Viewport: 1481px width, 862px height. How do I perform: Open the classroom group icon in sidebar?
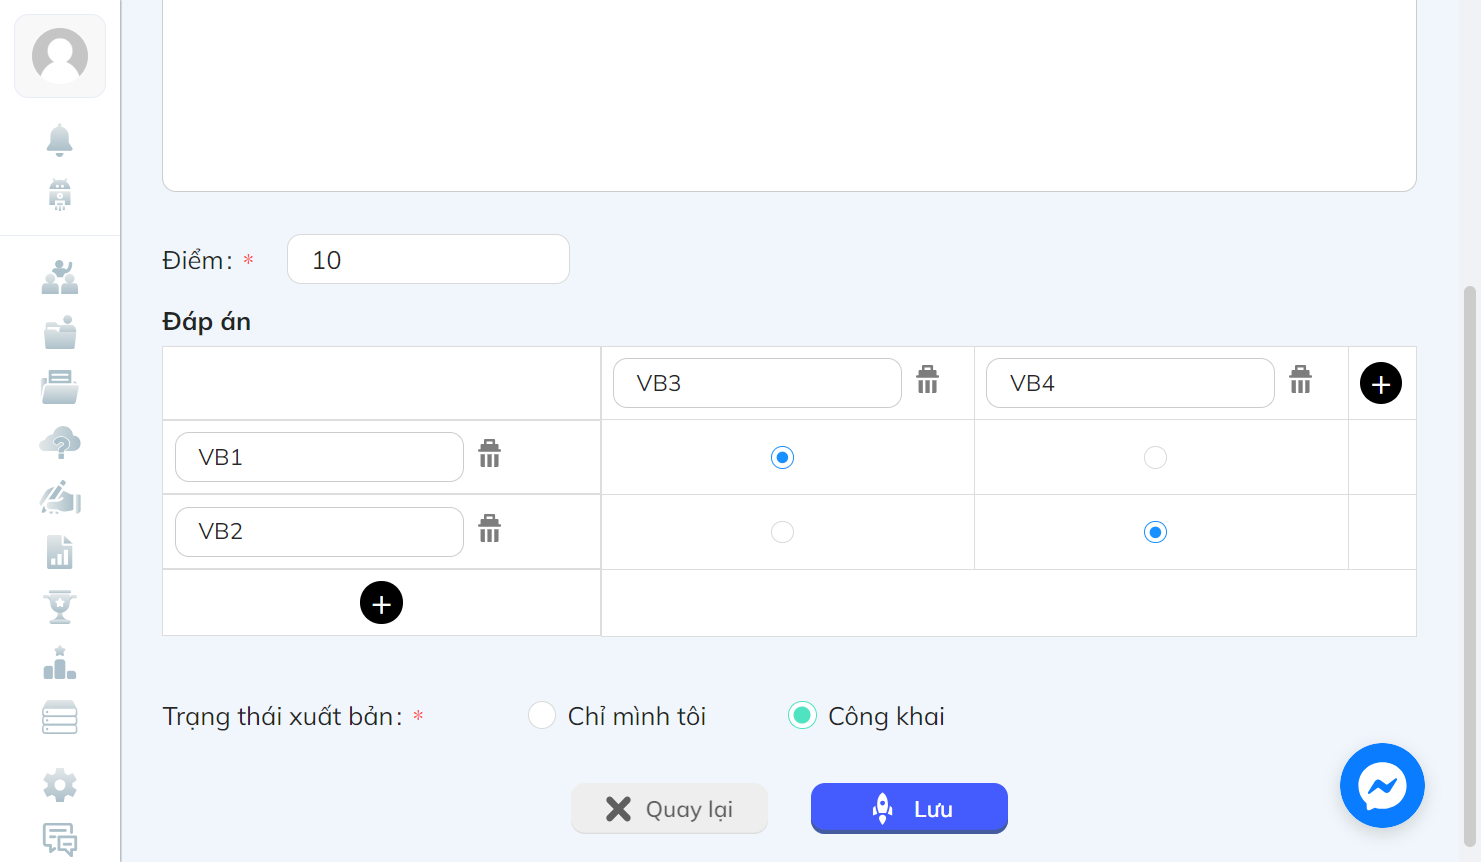pyautogui.click(x=60, y=277)
